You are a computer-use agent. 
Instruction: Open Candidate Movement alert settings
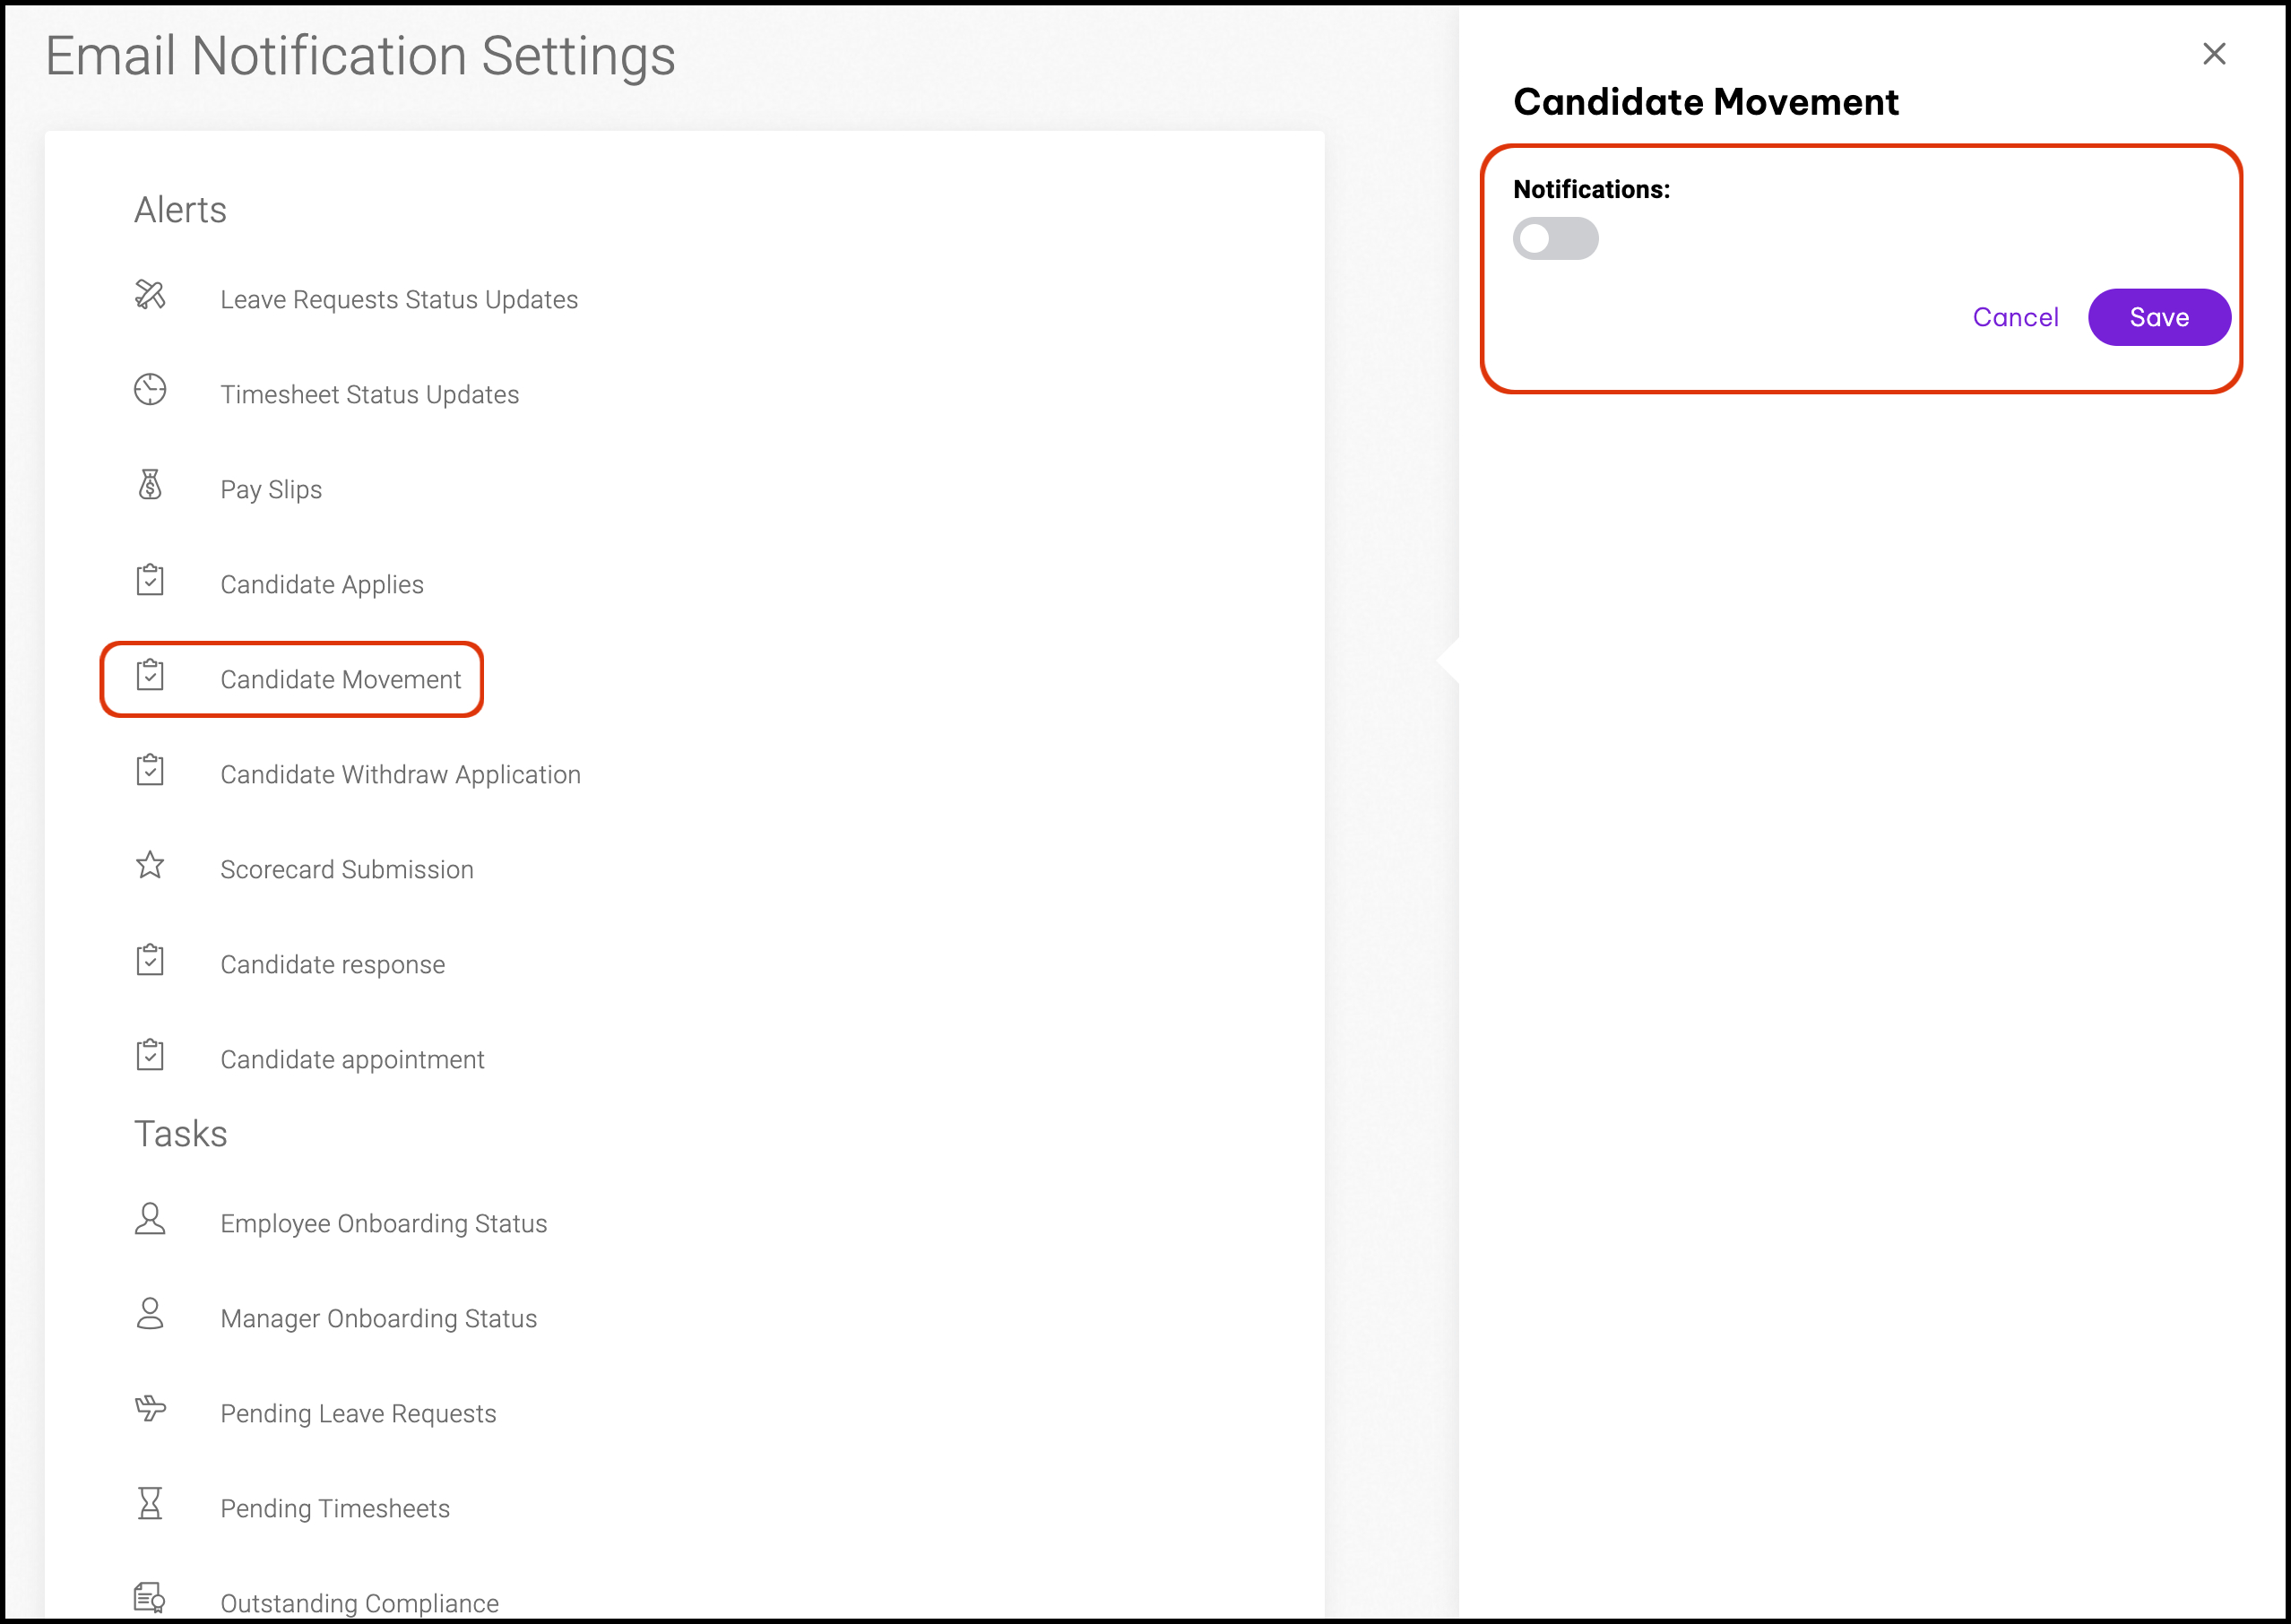coord(340,680)
